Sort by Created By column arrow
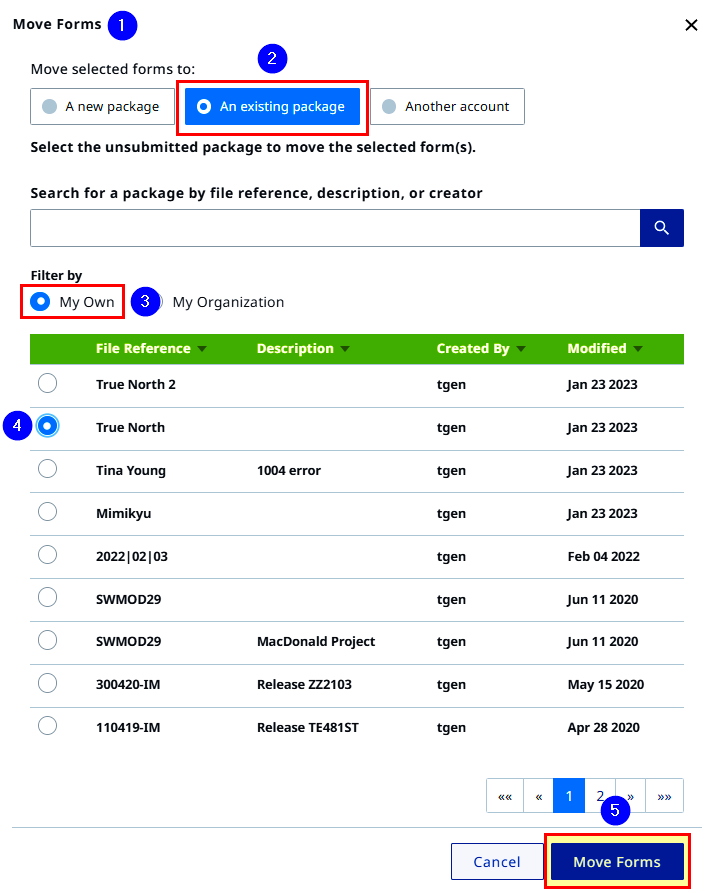 tap(521, 349)
